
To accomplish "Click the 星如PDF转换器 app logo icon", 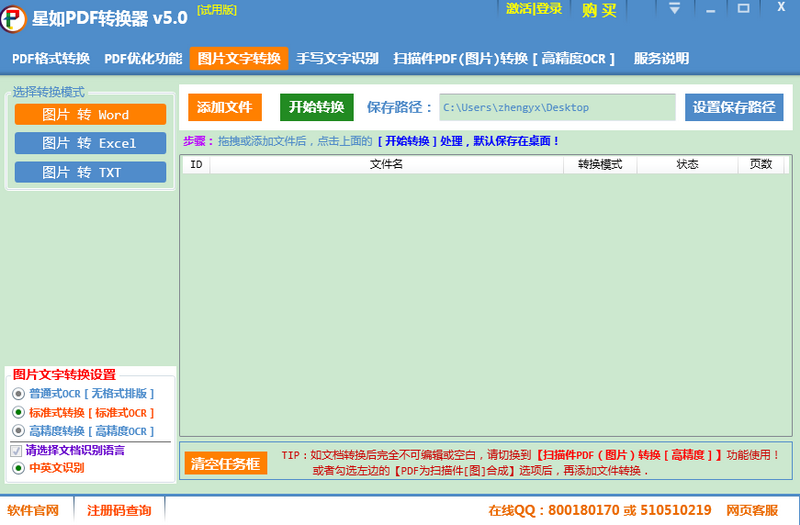I will pyautogui.click(x=13, y=19).
